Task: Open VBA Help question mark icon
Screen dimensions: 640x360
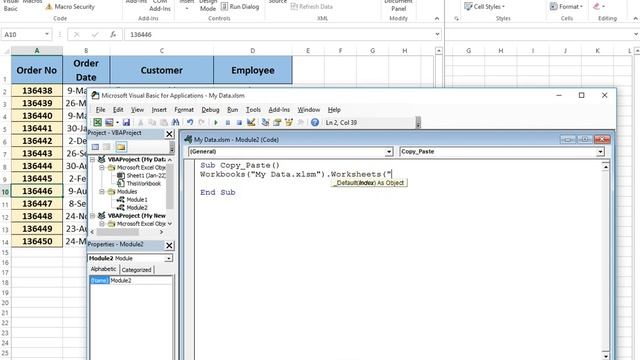Action: [x=315, y=122]
